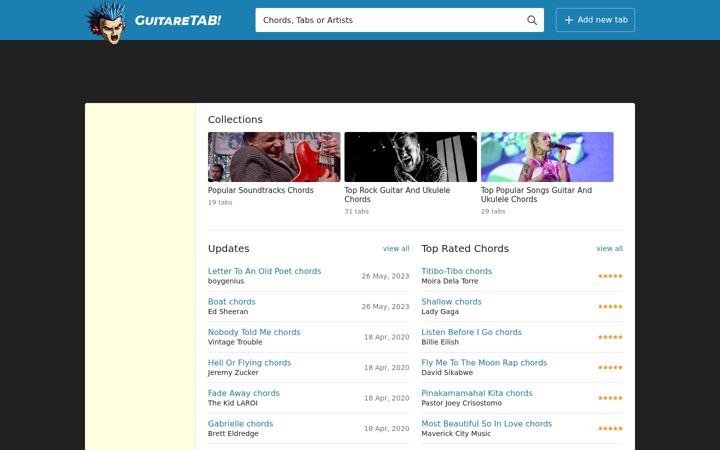Open Letter To An Old Poet chords
Screen dimensions: 720x450
(x=264, y=271)
